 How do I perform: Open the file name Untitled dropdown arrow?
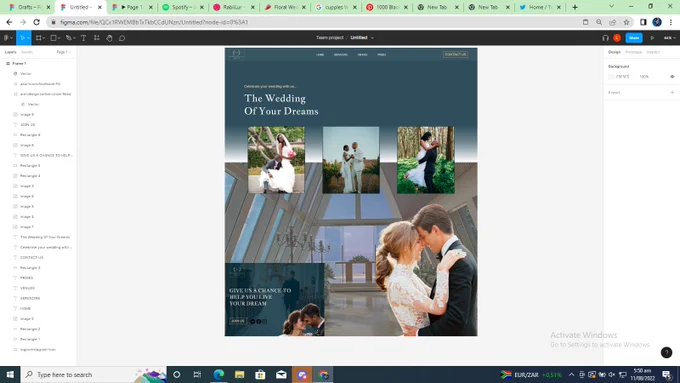point(372,38)
